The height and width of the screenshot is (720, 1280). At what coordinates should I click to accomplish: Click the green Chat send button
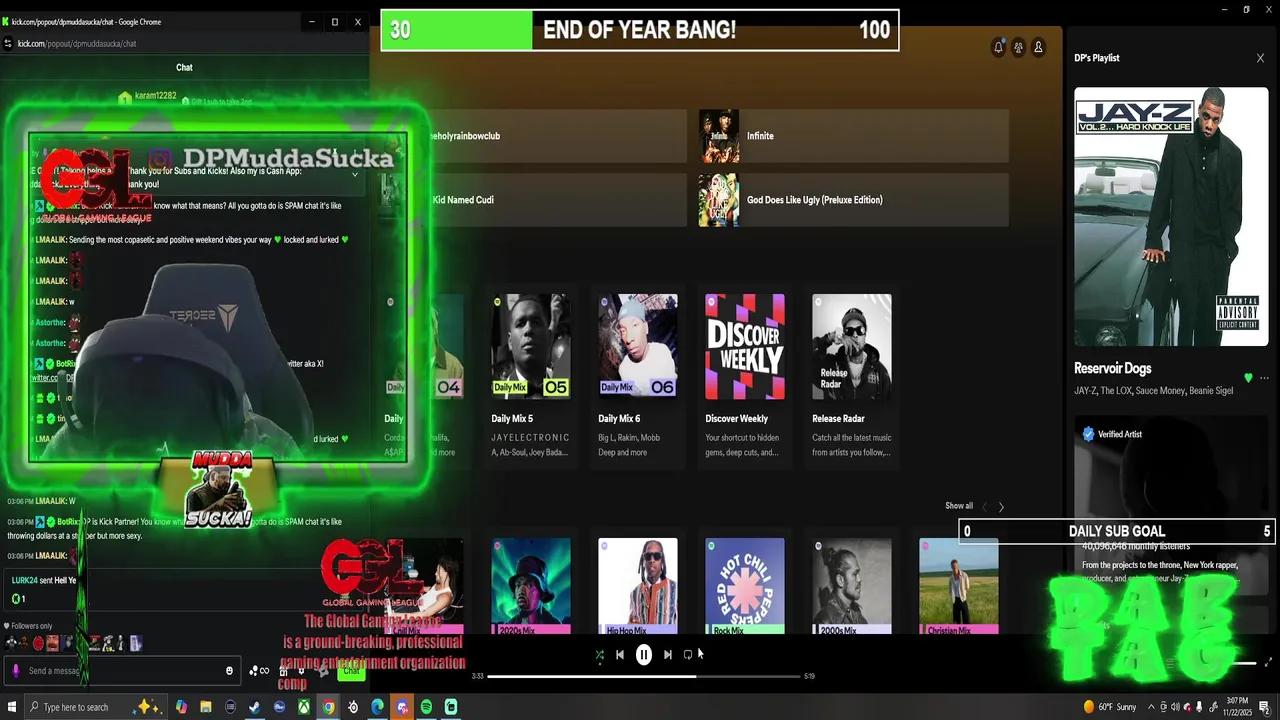click(x=350, y=671)
